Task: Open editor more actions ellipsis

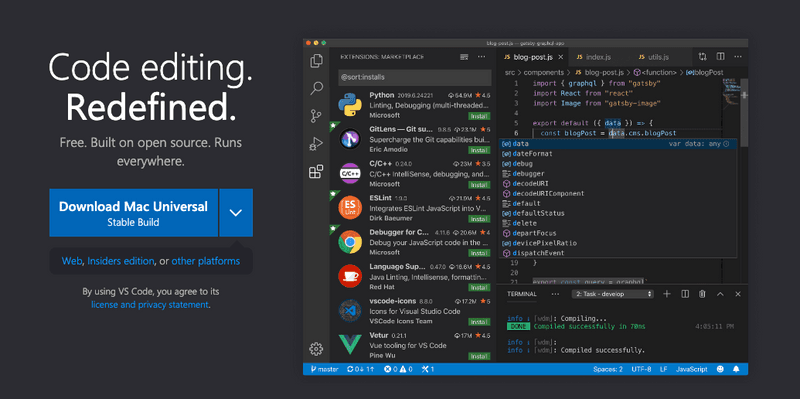Action: [x=738, y=57]
